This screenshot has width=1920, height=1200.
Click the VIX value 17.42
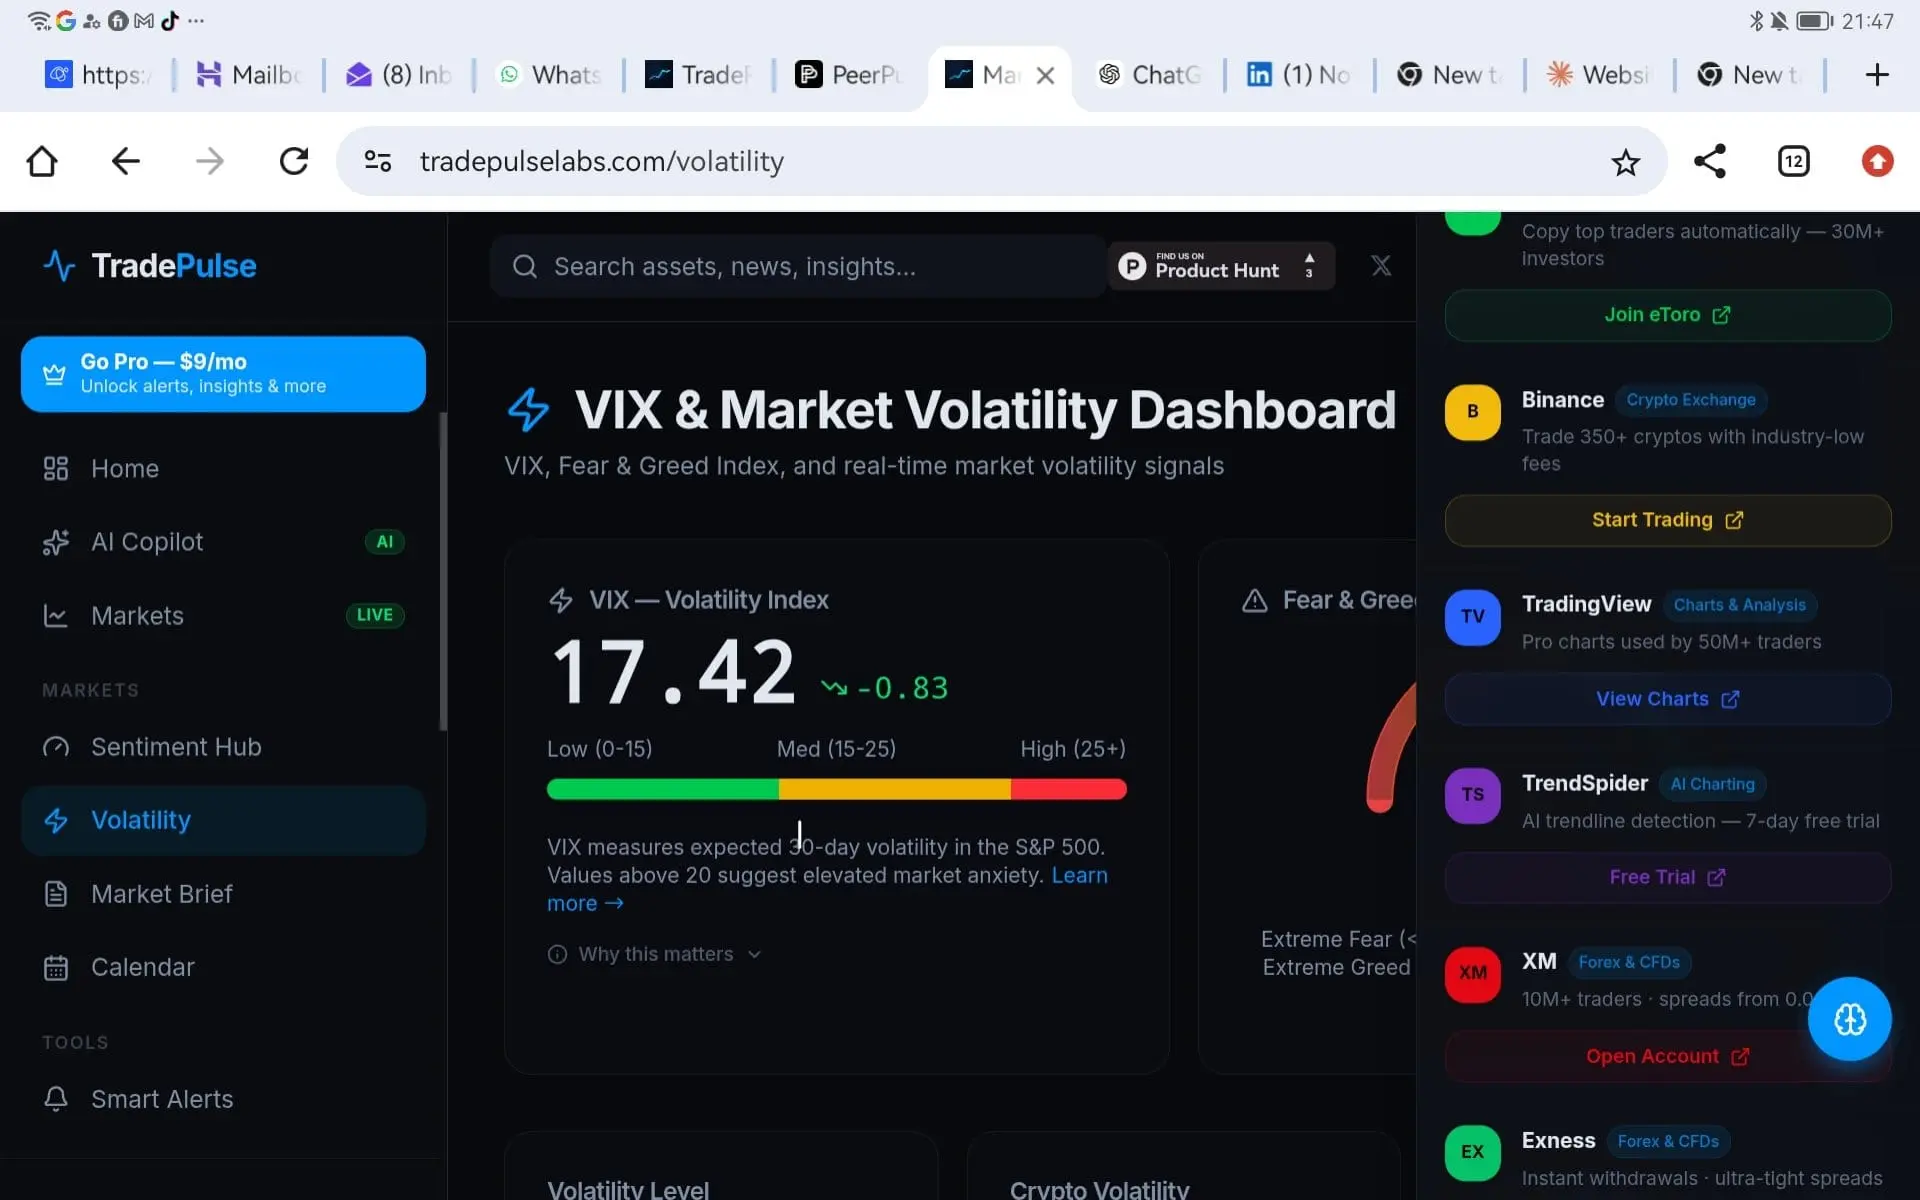pos(674,672)
